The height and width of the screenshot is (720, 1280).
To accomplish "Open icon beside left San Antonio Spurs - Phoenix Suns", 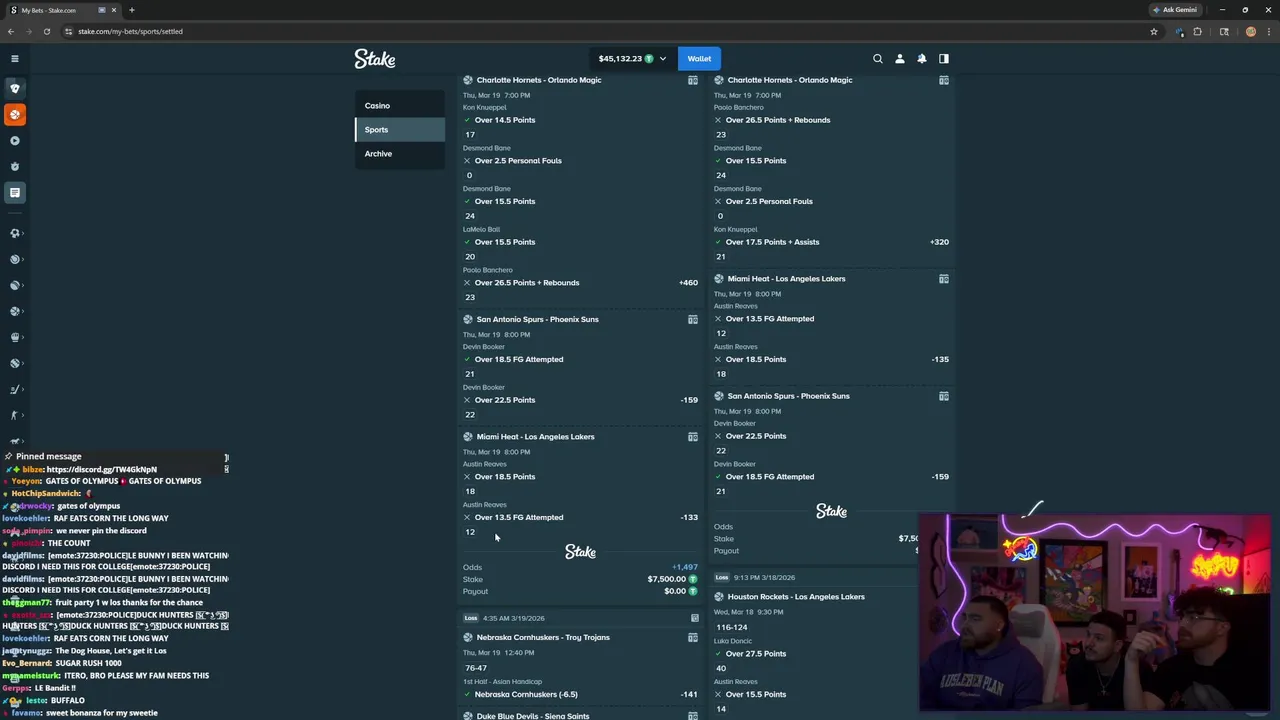I will click(692, 319).
